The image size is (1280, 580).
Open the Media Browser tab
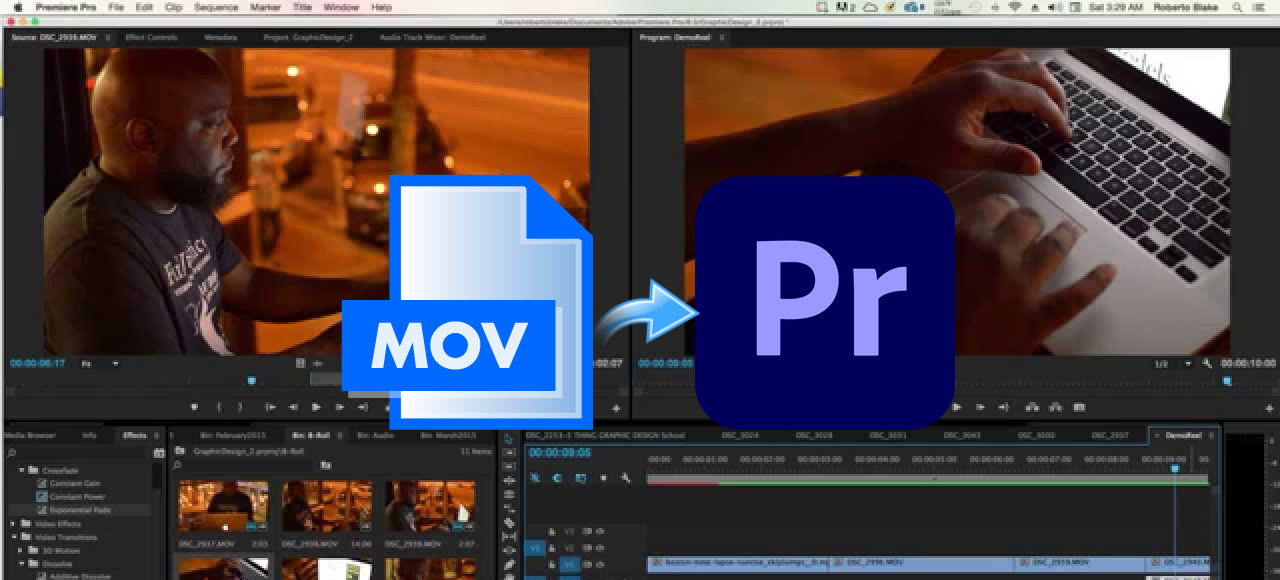(31, 436)
